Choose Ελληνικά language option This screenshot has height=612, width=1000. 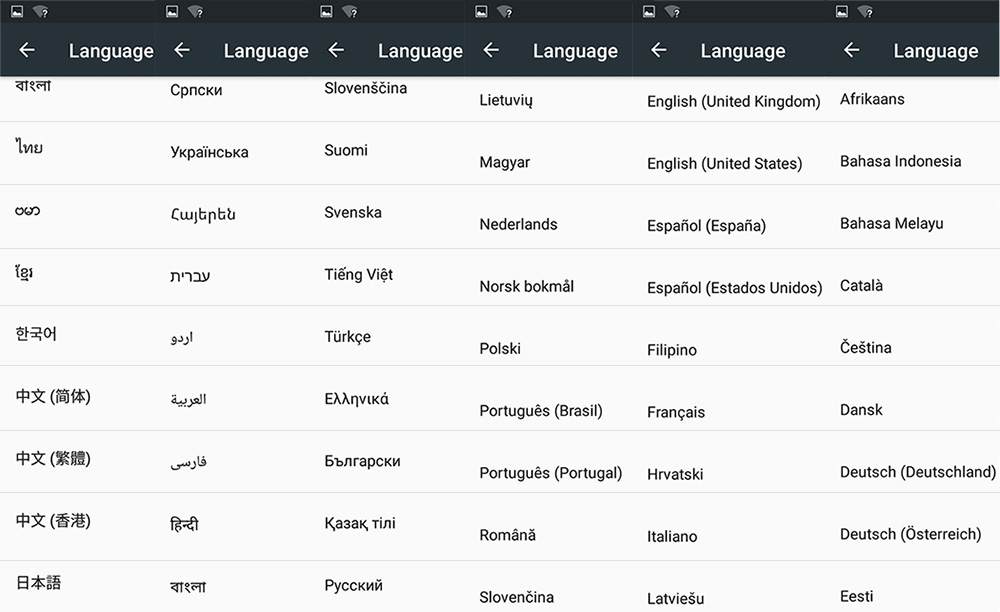[x=357, y=399]
